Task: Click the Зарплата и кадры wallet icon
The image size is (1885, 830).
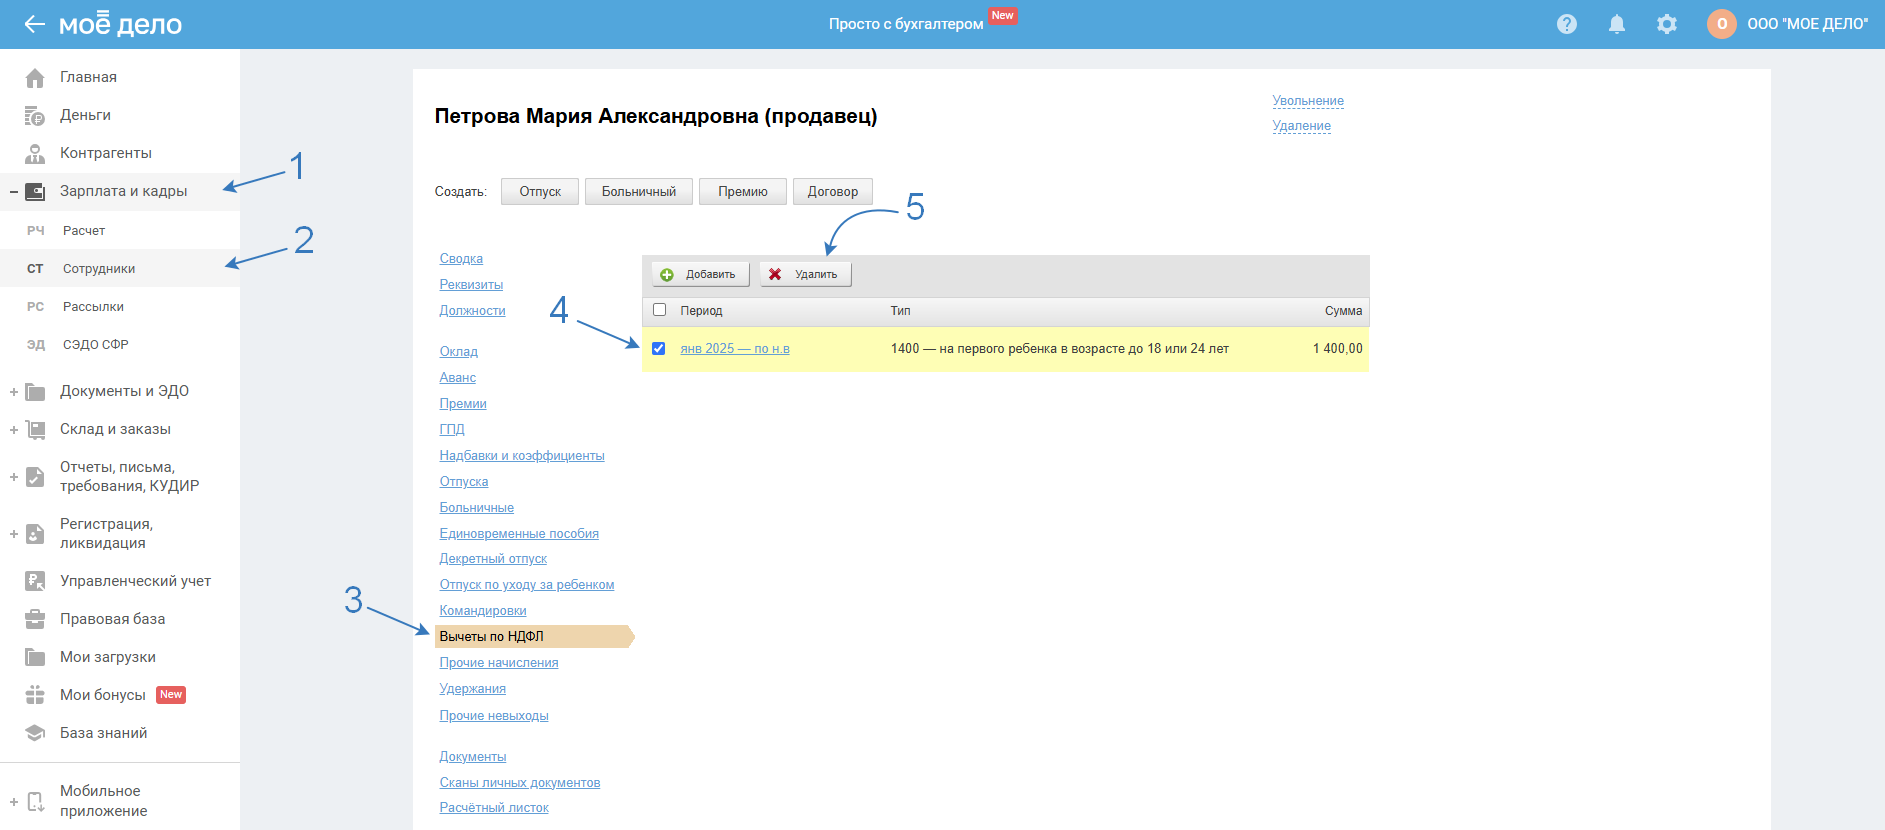Action: coord(35,191)
